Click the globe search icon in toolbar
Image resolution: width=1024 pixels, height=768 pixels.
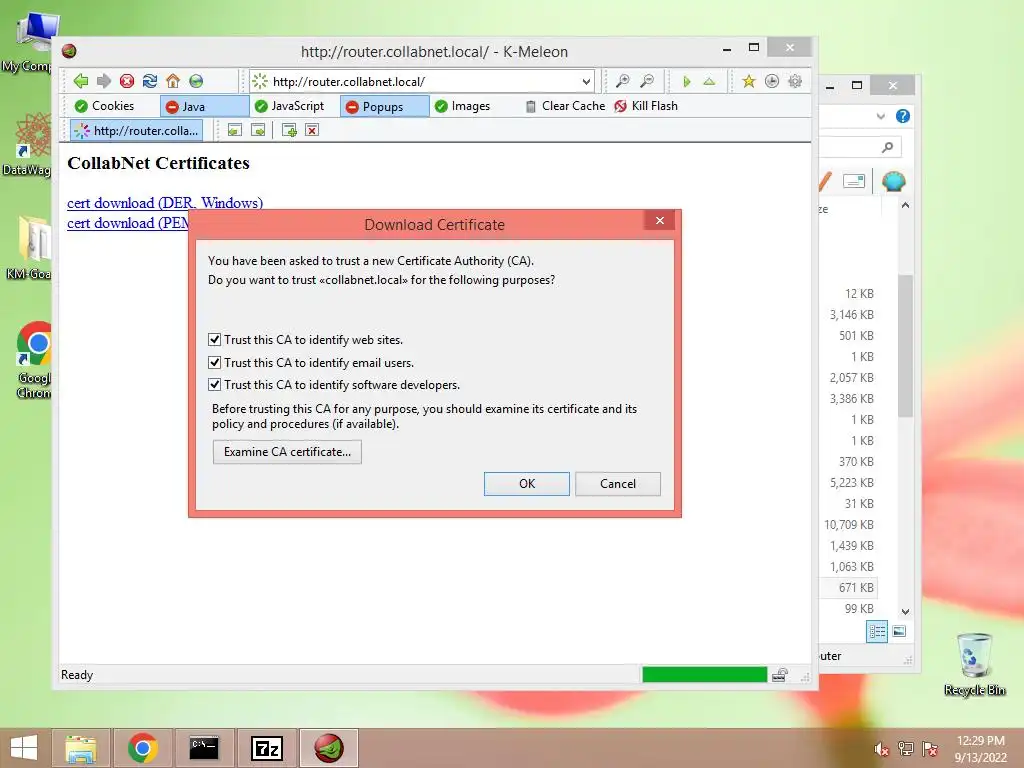pyautogui.click(x=196, y=81)
